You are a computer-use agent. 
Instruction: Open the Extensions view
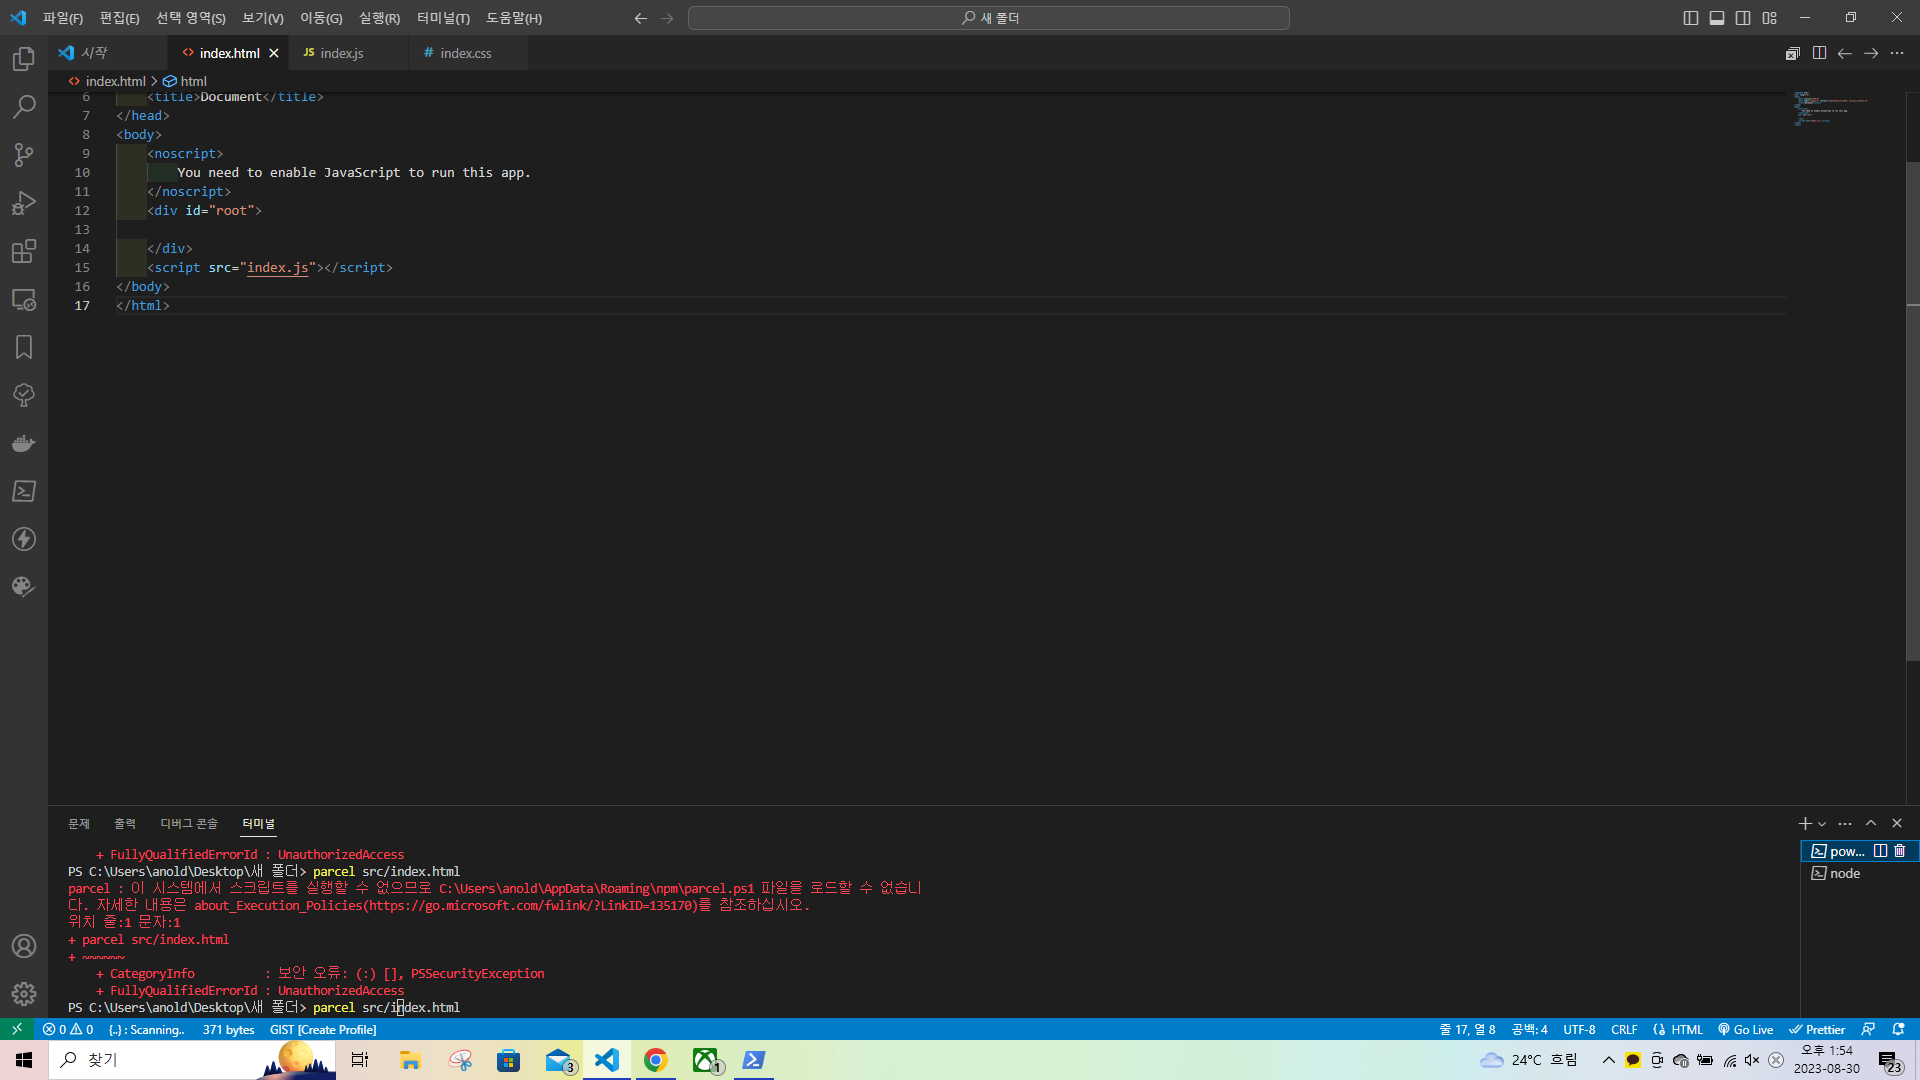point(24,251)
